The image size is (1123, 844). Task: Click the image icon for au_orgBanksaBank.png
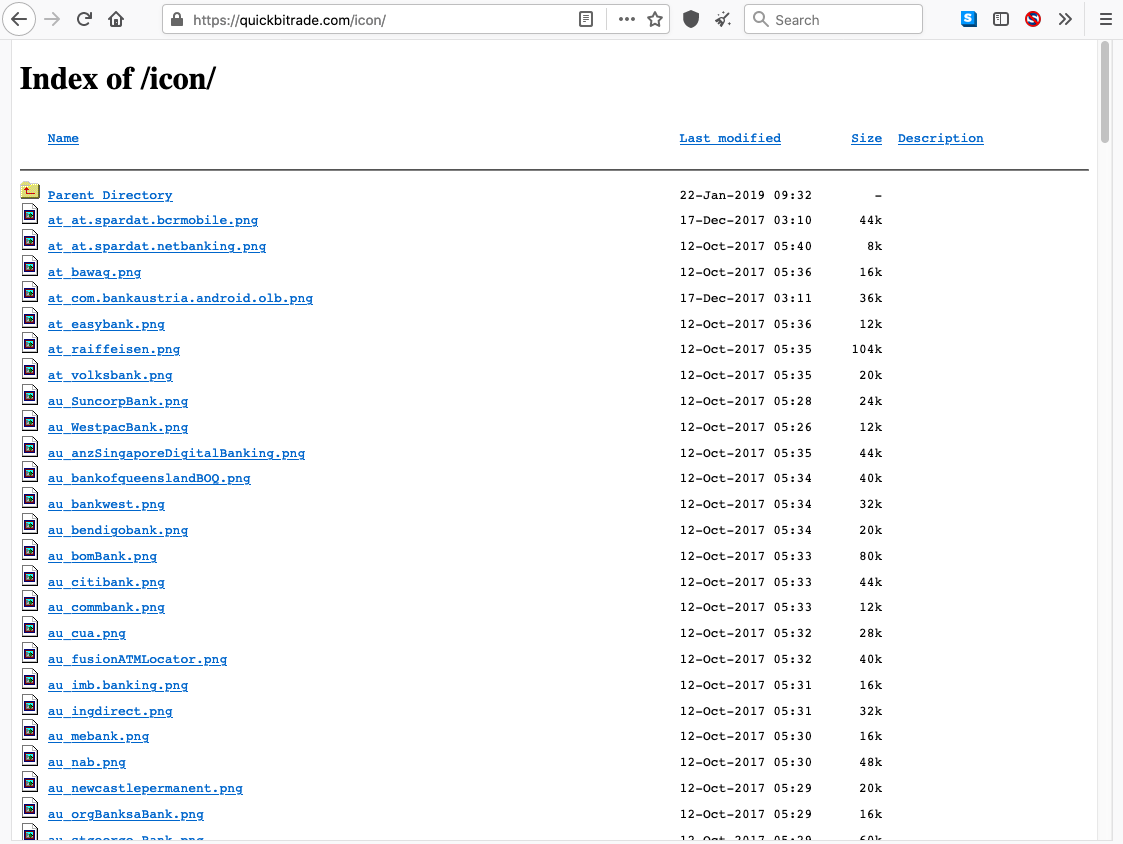(x=30, y=809)
